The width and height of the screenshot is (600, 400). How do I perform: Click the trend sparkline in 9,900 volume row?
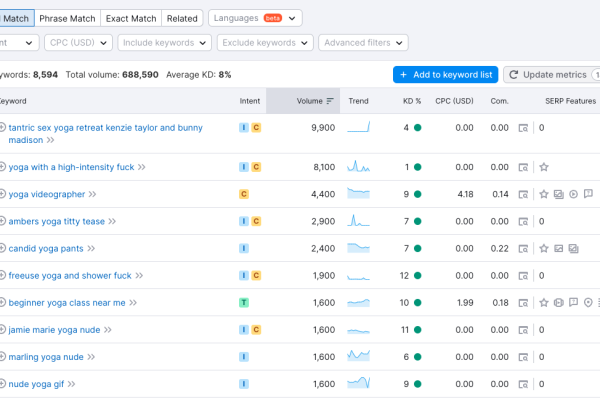pyautogui.click(x=359, y=127)
